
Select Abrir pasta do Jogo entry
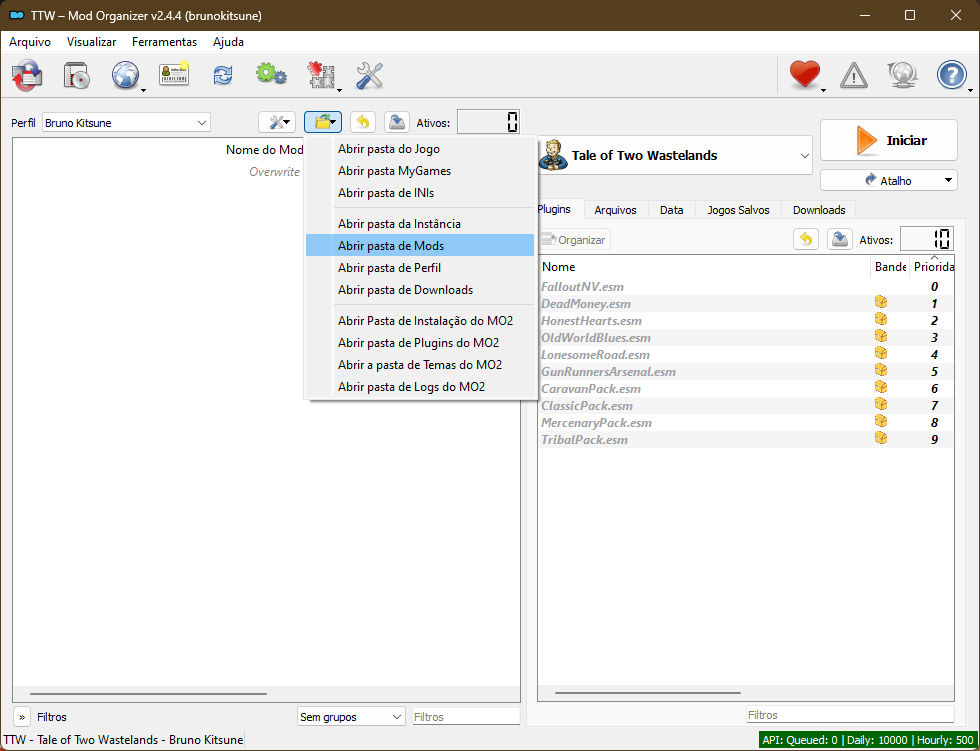point(420,149)
